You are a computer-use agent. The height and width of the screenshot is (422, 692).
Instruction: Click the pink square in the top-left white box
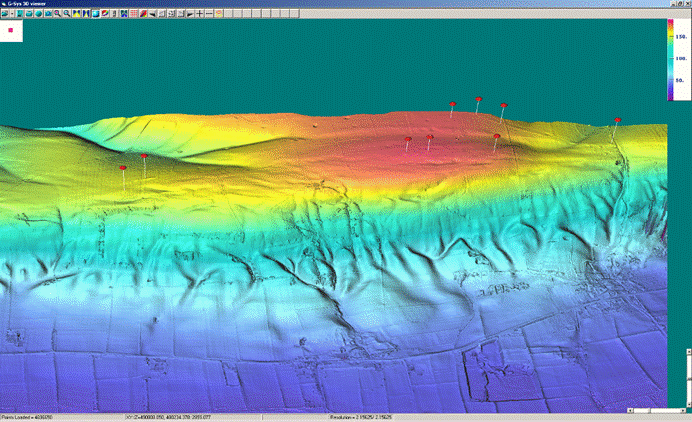[x=11, y=30]
